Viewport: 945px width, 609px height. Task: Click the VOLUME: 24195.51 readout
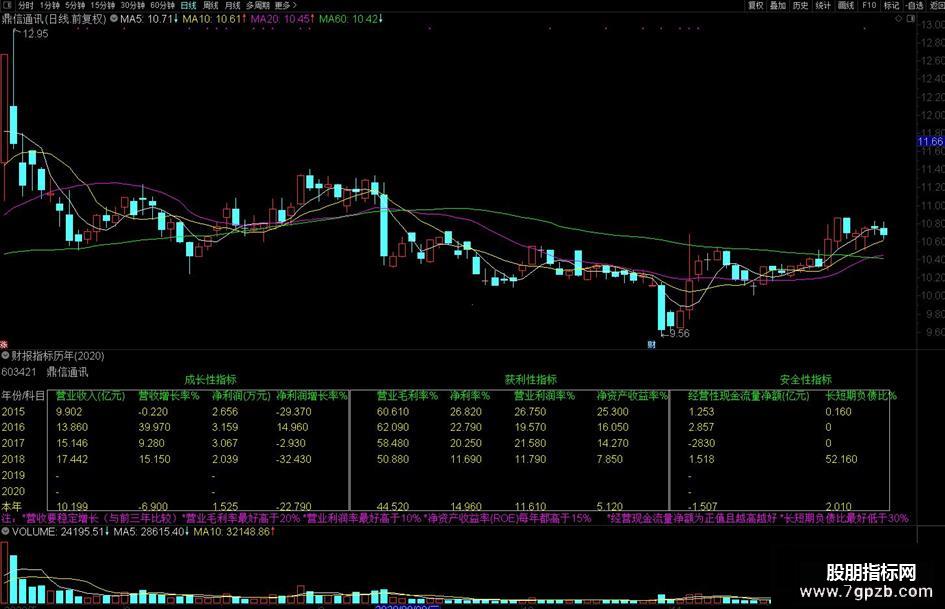[59, 532]
